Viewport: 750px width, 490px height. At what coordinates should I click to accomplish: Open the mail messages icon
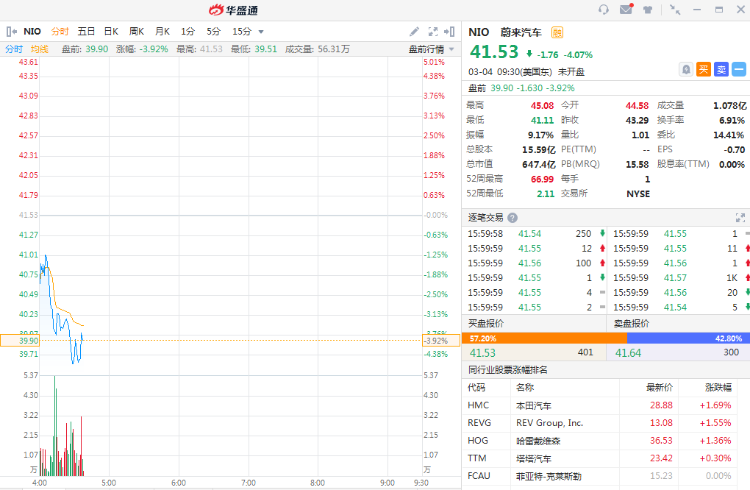click(x=626, y=10)
